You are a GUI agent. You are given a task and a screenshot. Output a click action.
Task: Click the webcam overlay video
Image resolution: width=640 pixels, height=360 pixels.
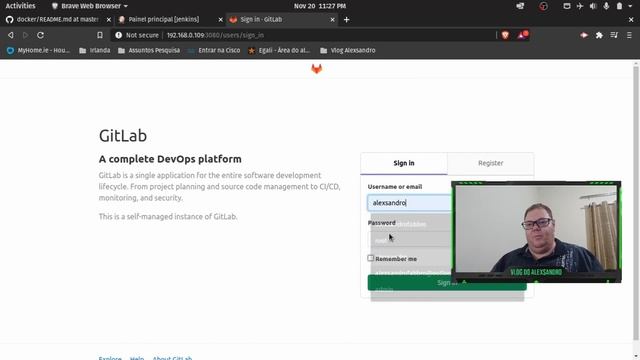[536, 232]
